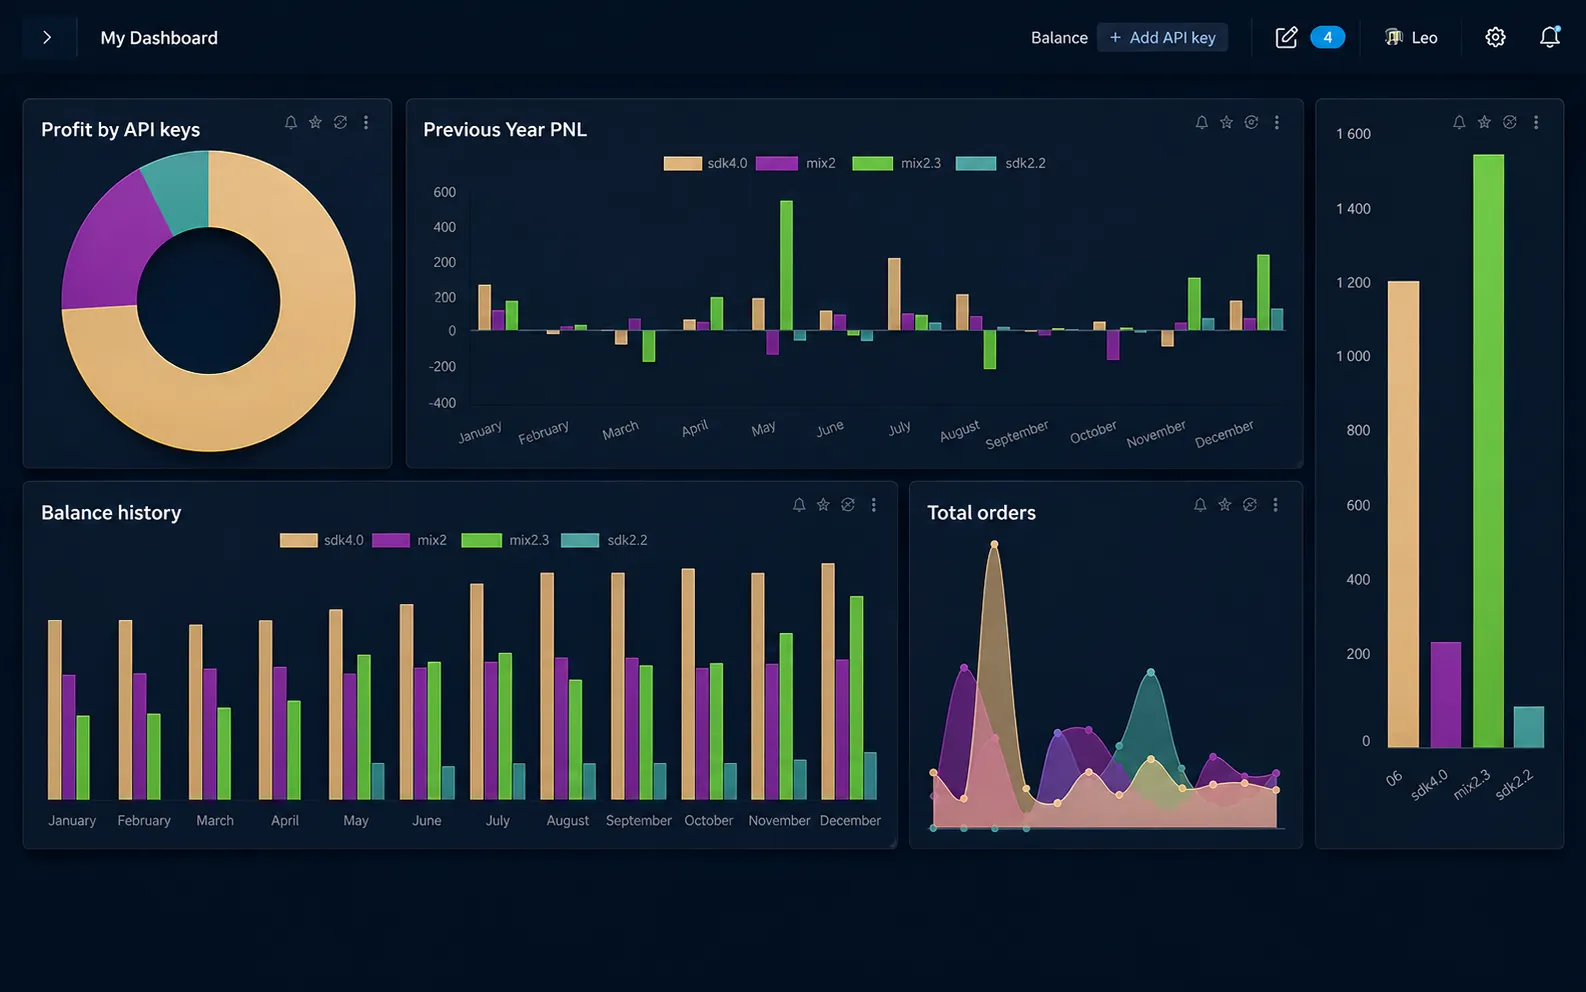Set alert bell on Balance history widget
Viewport: 1586px width, 992px height.
click(x=799, y=505)
